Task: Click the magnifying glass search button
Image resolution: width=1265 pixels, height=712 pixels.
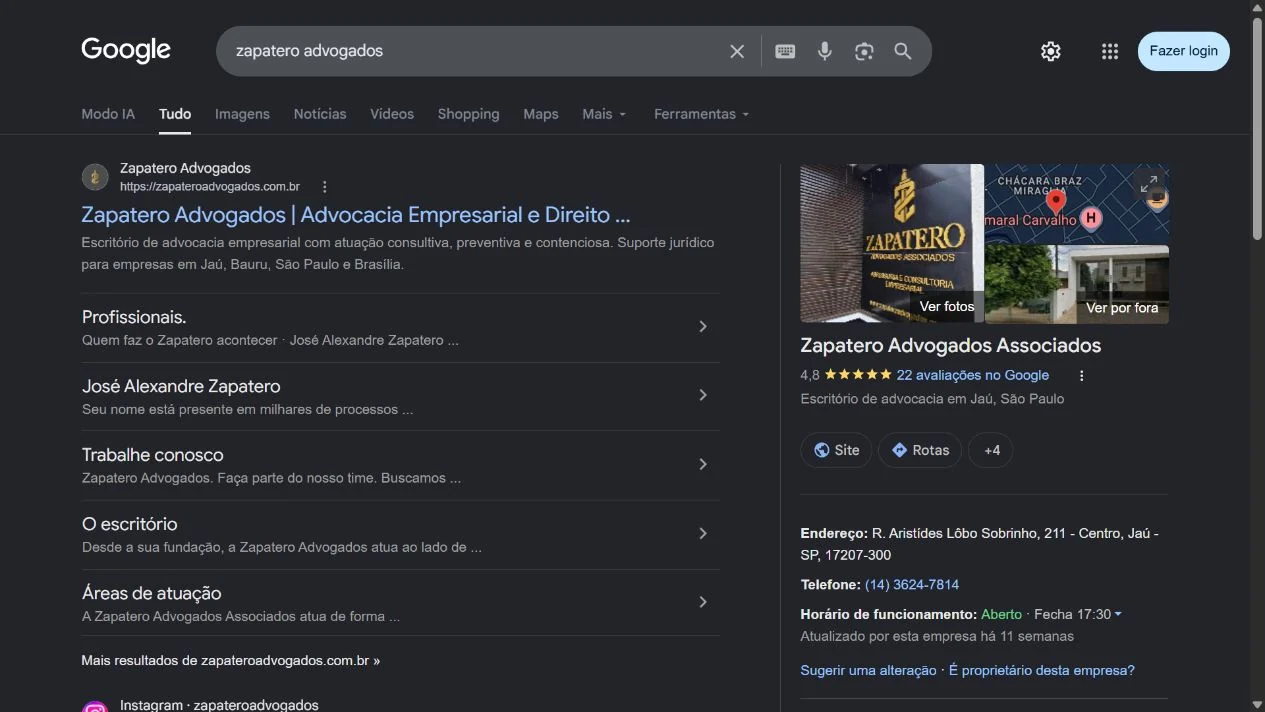Action: coord(903,51)
